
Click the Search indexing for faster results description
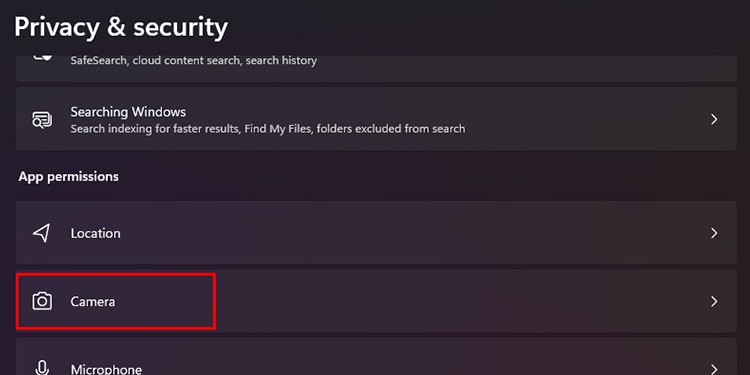pos(268,129)
